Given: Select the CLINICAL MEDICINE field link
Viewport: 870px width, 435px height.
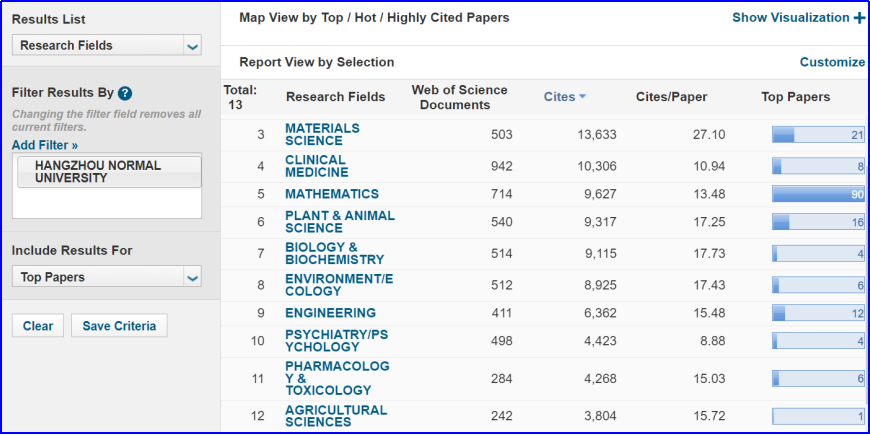Looking at the screenshot, I should pos(315,166).
